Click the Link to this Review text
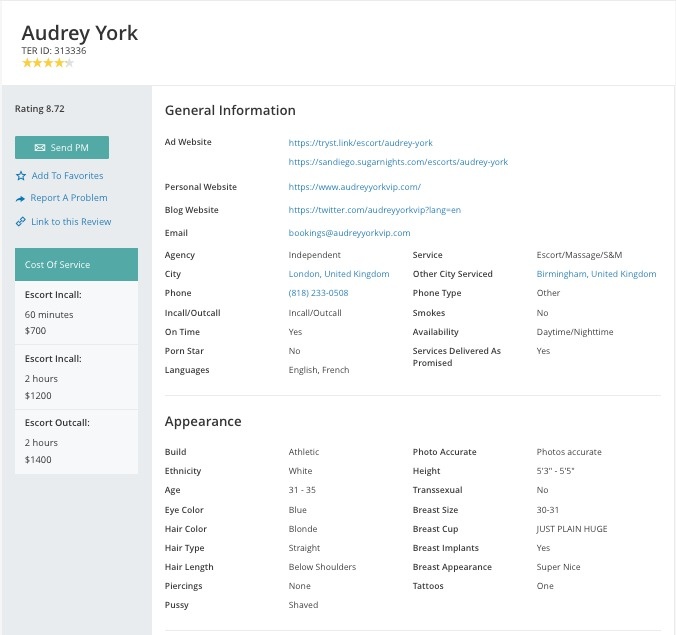The width and height of the screenshot is (676, 635). pyautogui.click(x=71, y=222)
